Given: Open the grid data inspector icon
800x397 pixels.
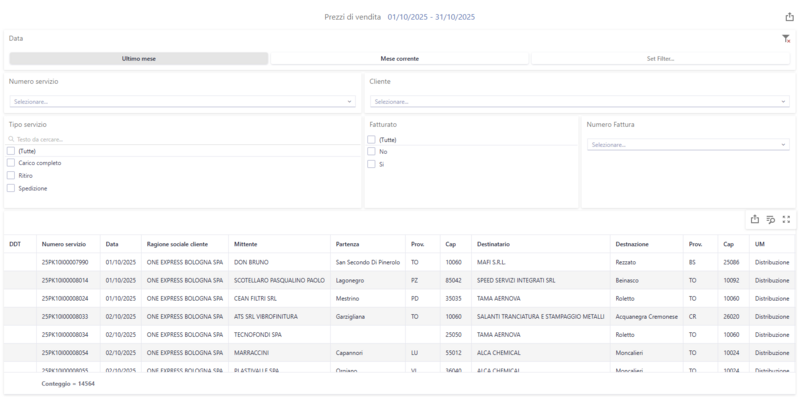Looking at the screenshot, I should pos(770,219).
